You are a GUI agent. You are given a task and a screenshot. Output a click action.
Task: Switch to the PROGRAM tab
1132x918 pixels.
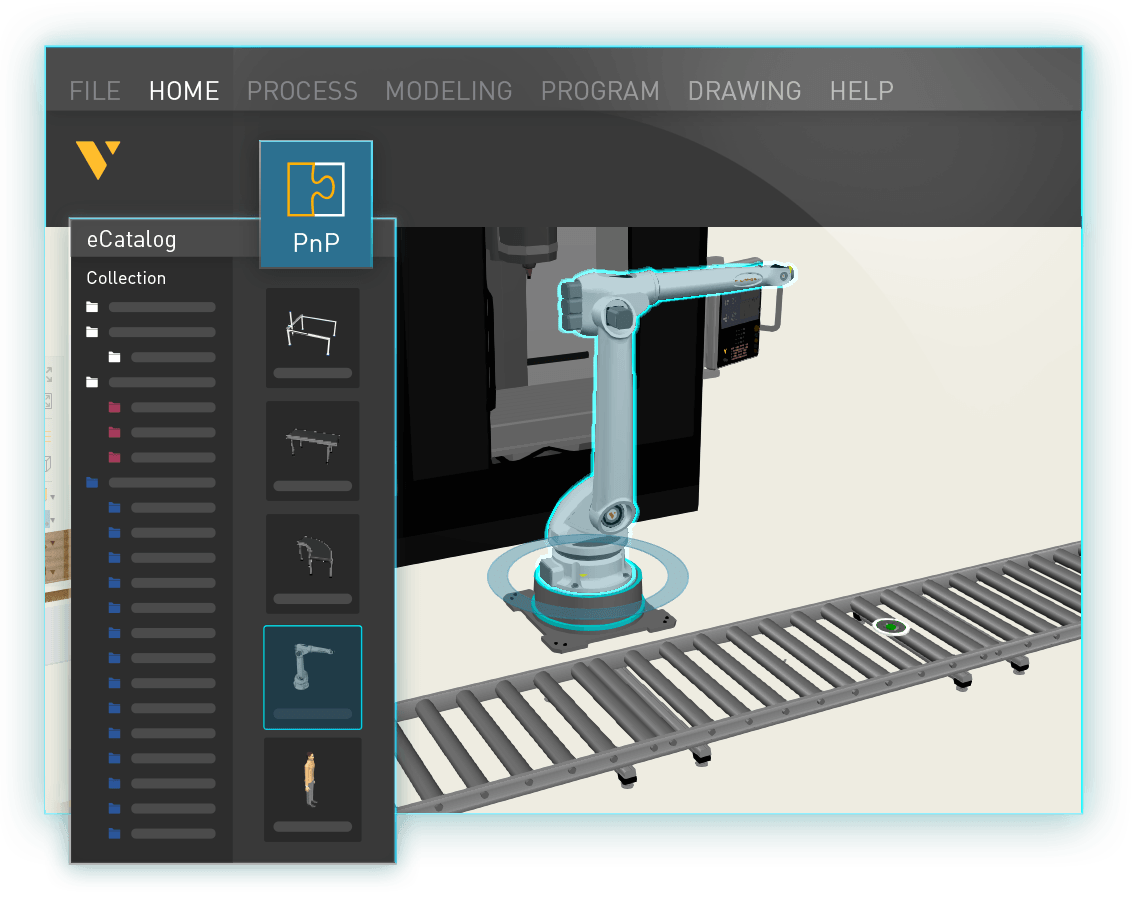coord(600,91)
